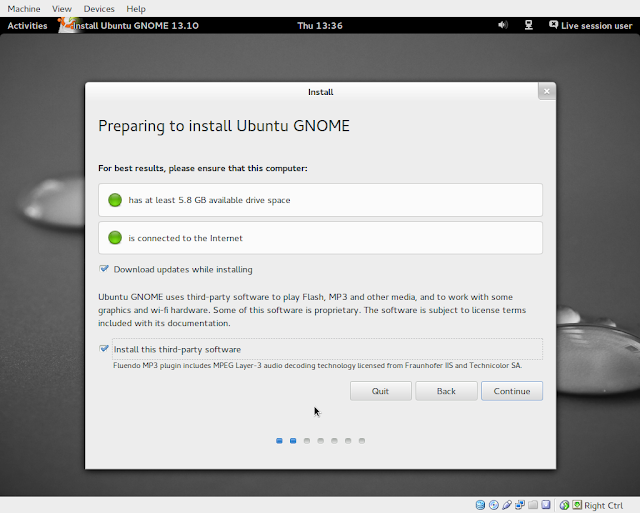Close the Install dialog window
Viewport: 640px width, 513px height.
point(547,91)
